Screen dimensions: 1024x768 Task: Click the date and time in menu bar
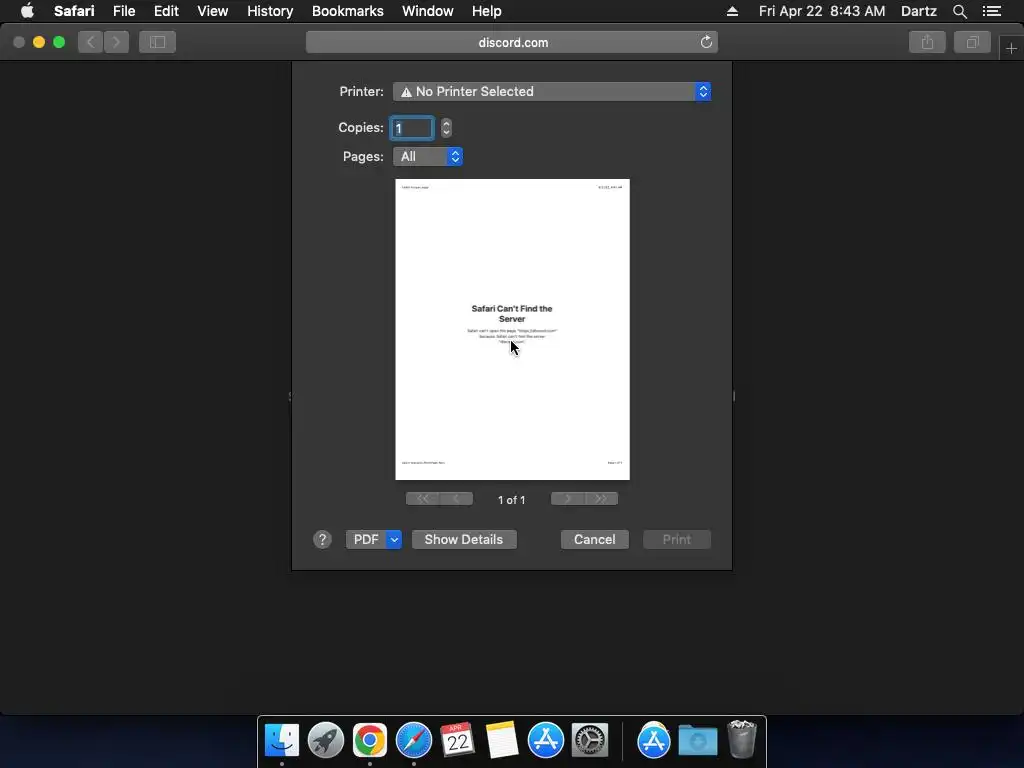tap(822, 11)
